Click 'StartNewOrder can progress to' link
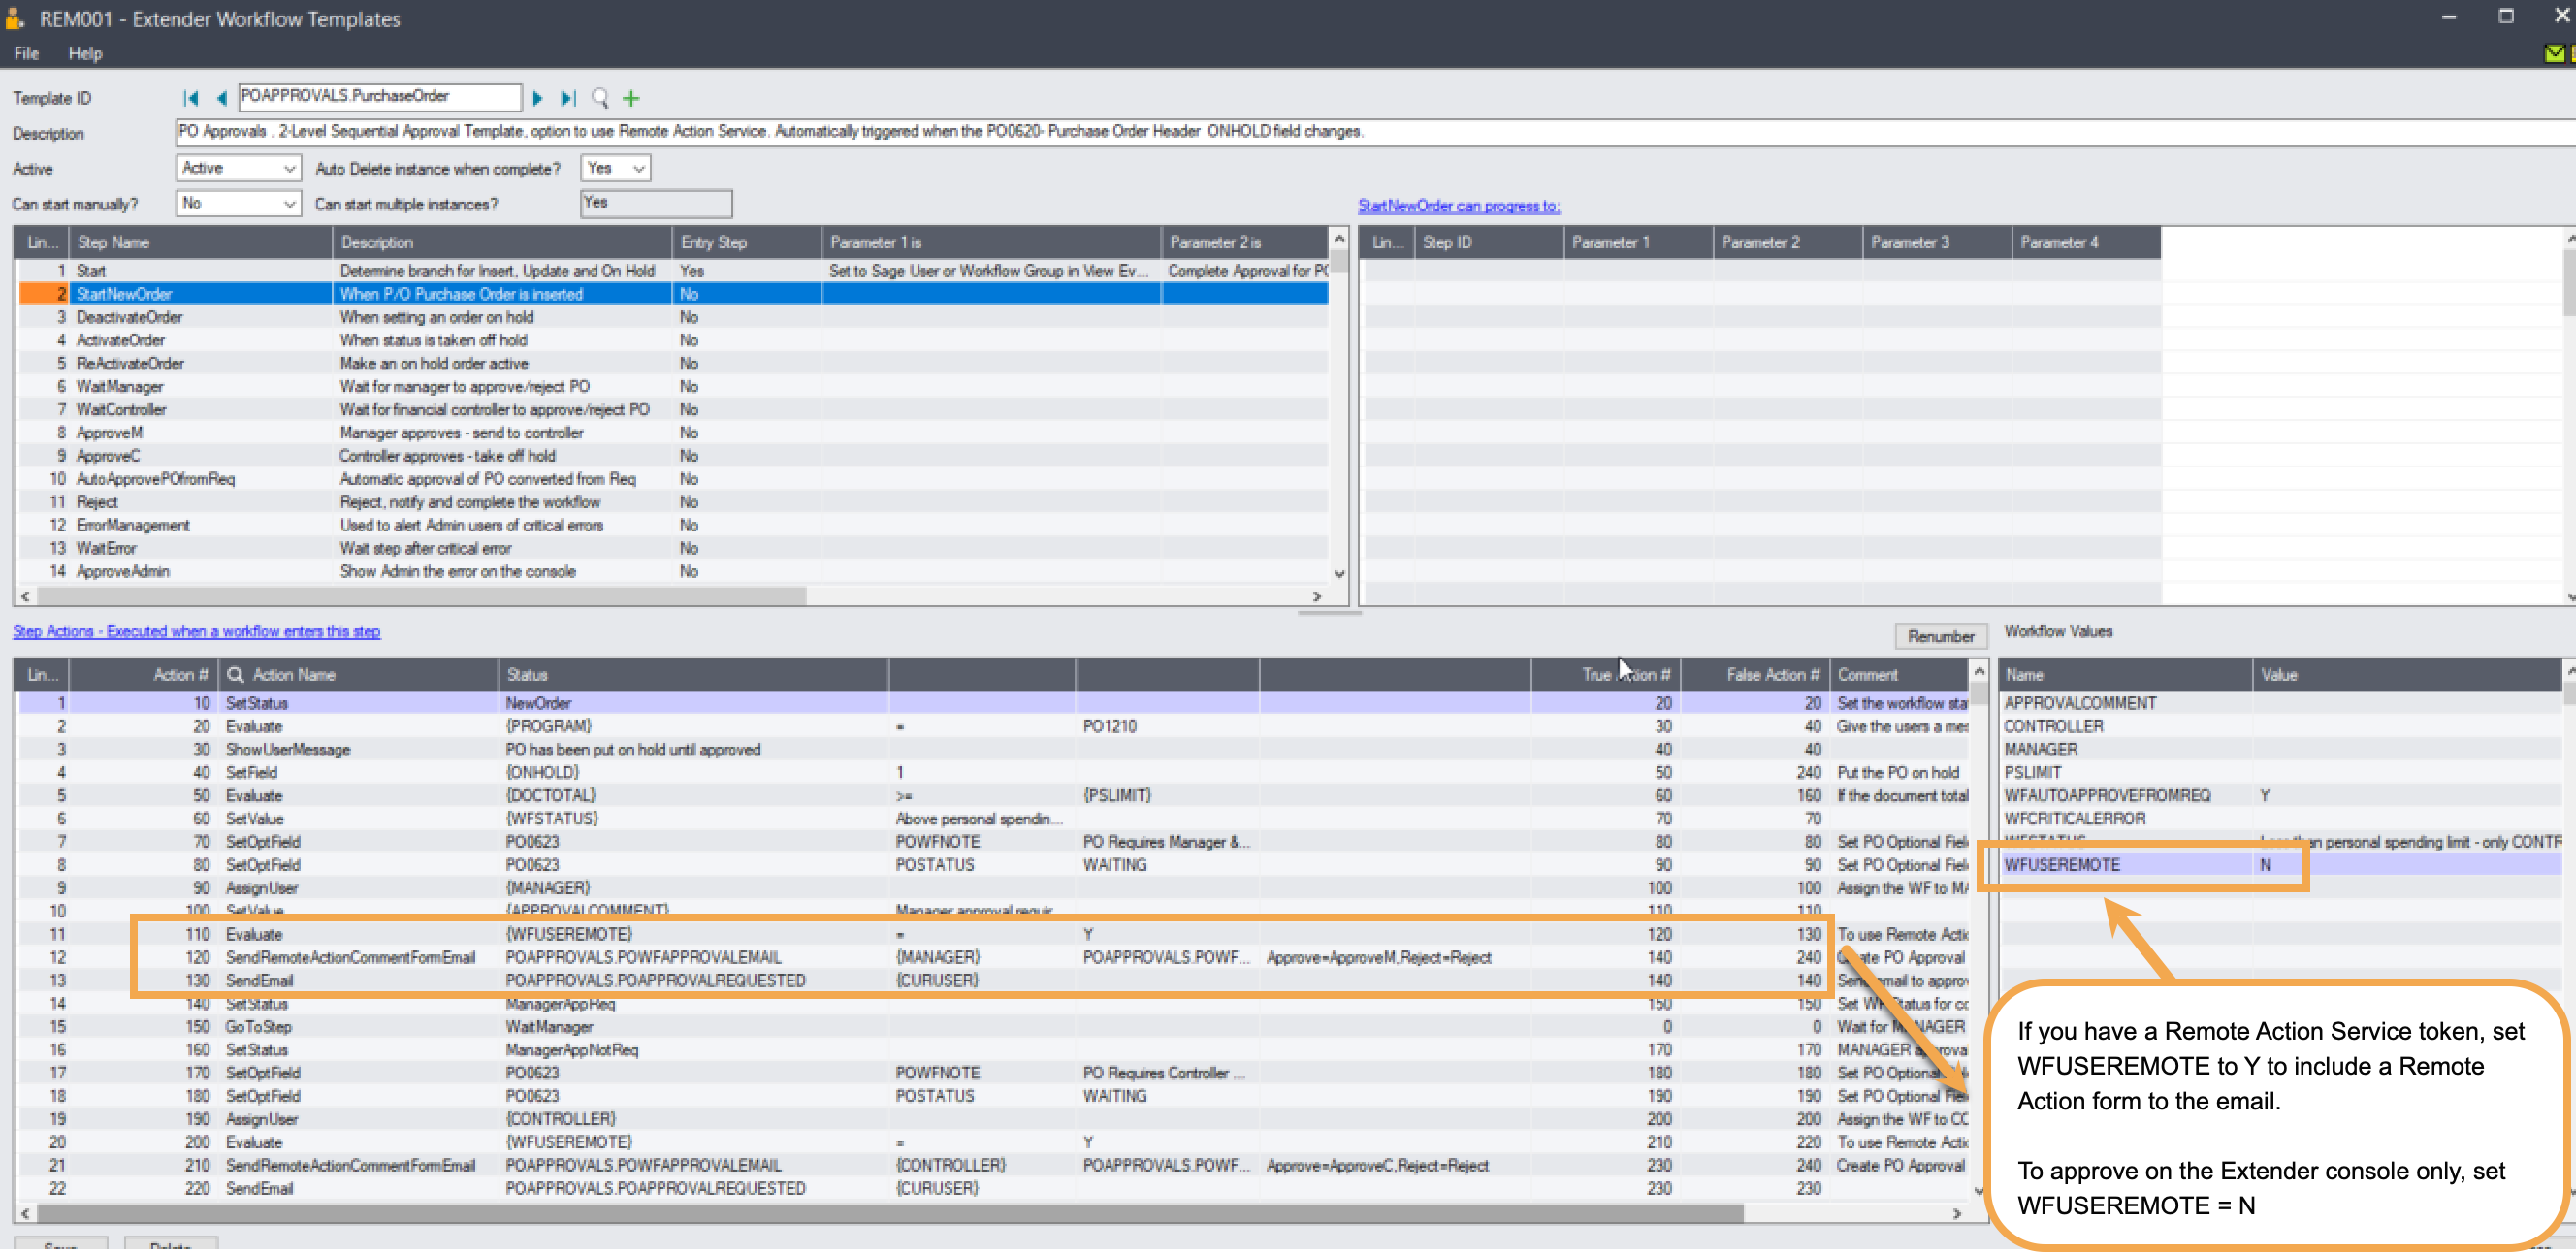Screen dimensions: 2576x1253 pyautogui.click(x=1458, y=206)
